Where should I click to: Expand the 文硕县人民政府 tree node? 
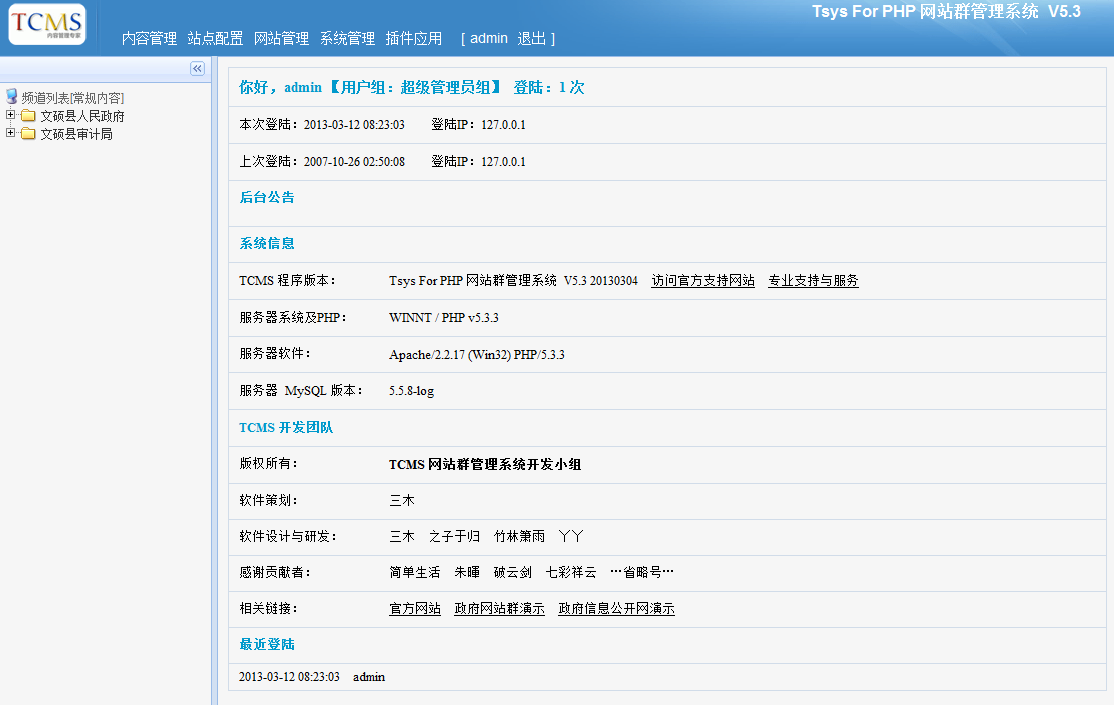coord(11,116)
